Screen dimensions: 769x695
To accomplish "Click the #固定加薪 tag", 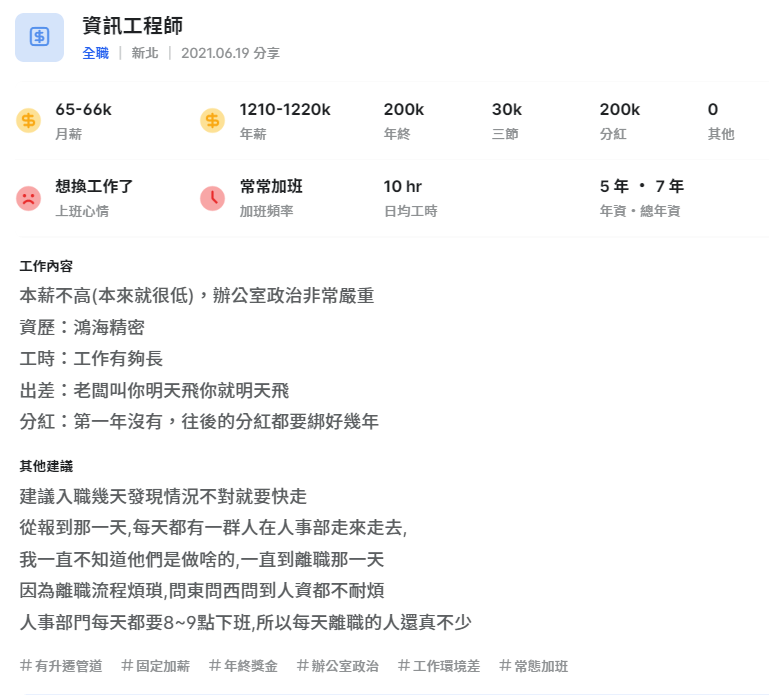I will click(x=155, y=666).
